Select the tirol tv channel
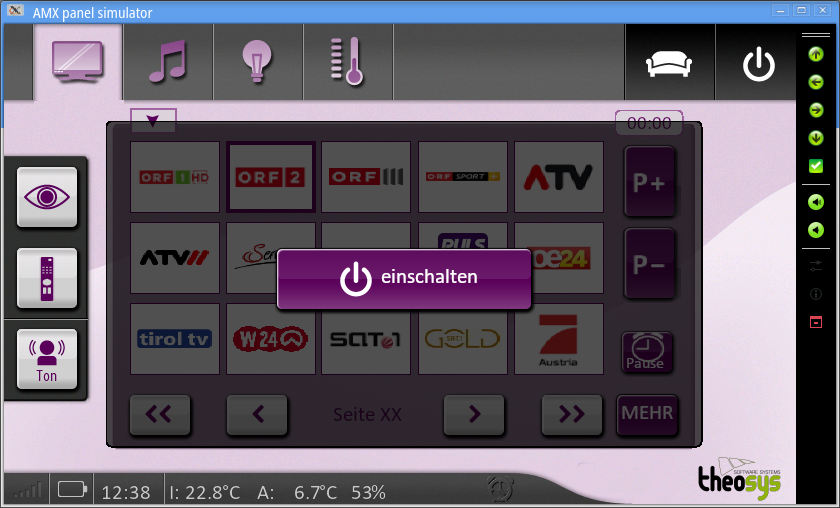Image resolution: width=840 pixels, height=508 pixels. (175, 339)
